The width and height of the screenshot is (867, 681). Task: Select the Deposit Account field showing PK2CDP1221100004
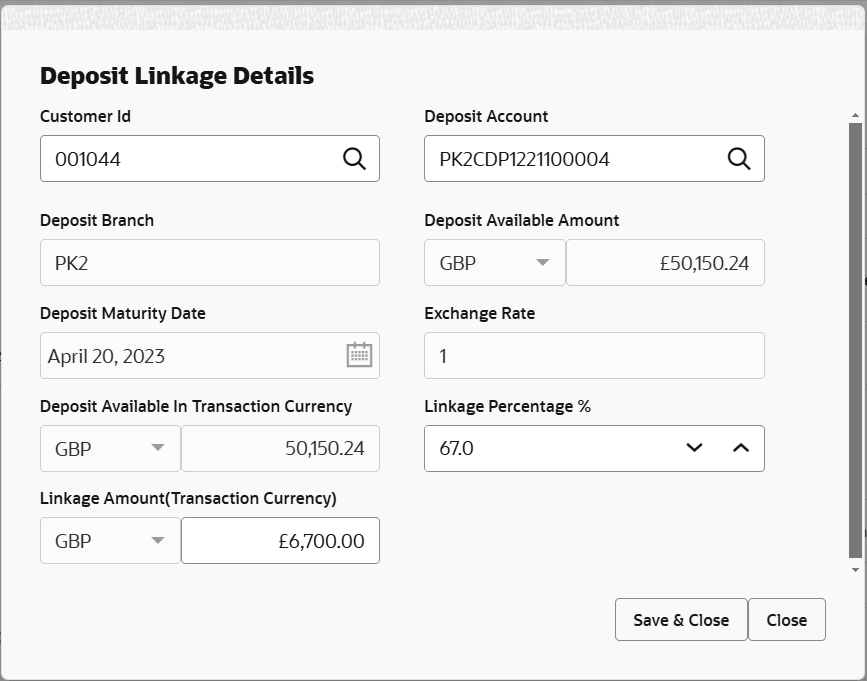[560, 158]
